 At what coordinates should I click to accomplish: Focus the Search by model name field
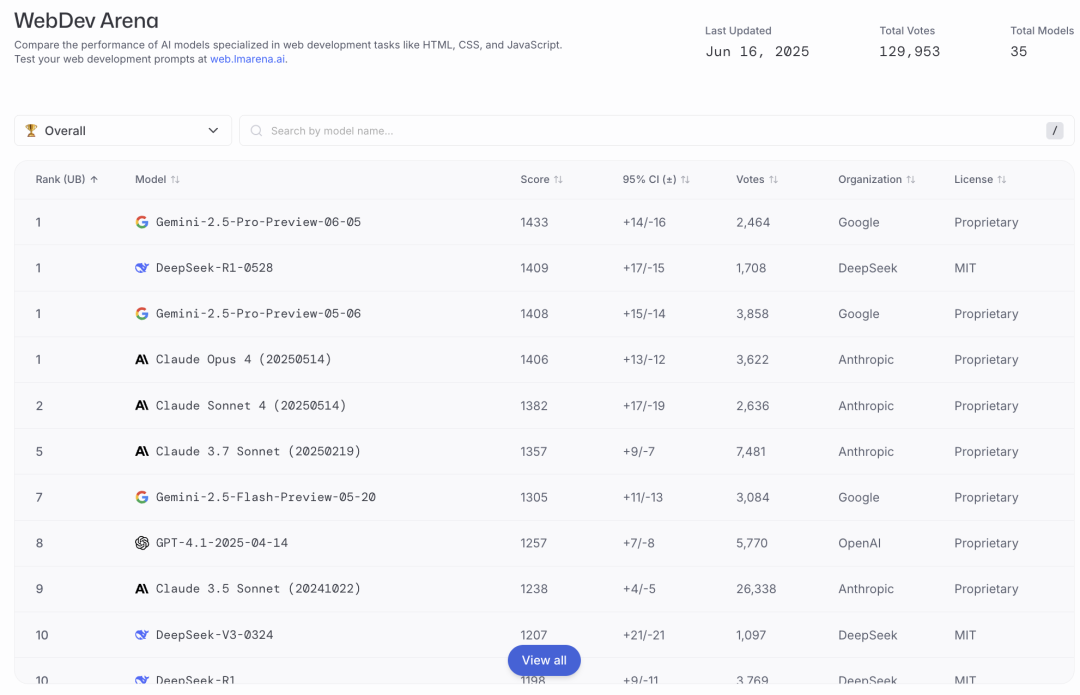(x=656, y=131)
